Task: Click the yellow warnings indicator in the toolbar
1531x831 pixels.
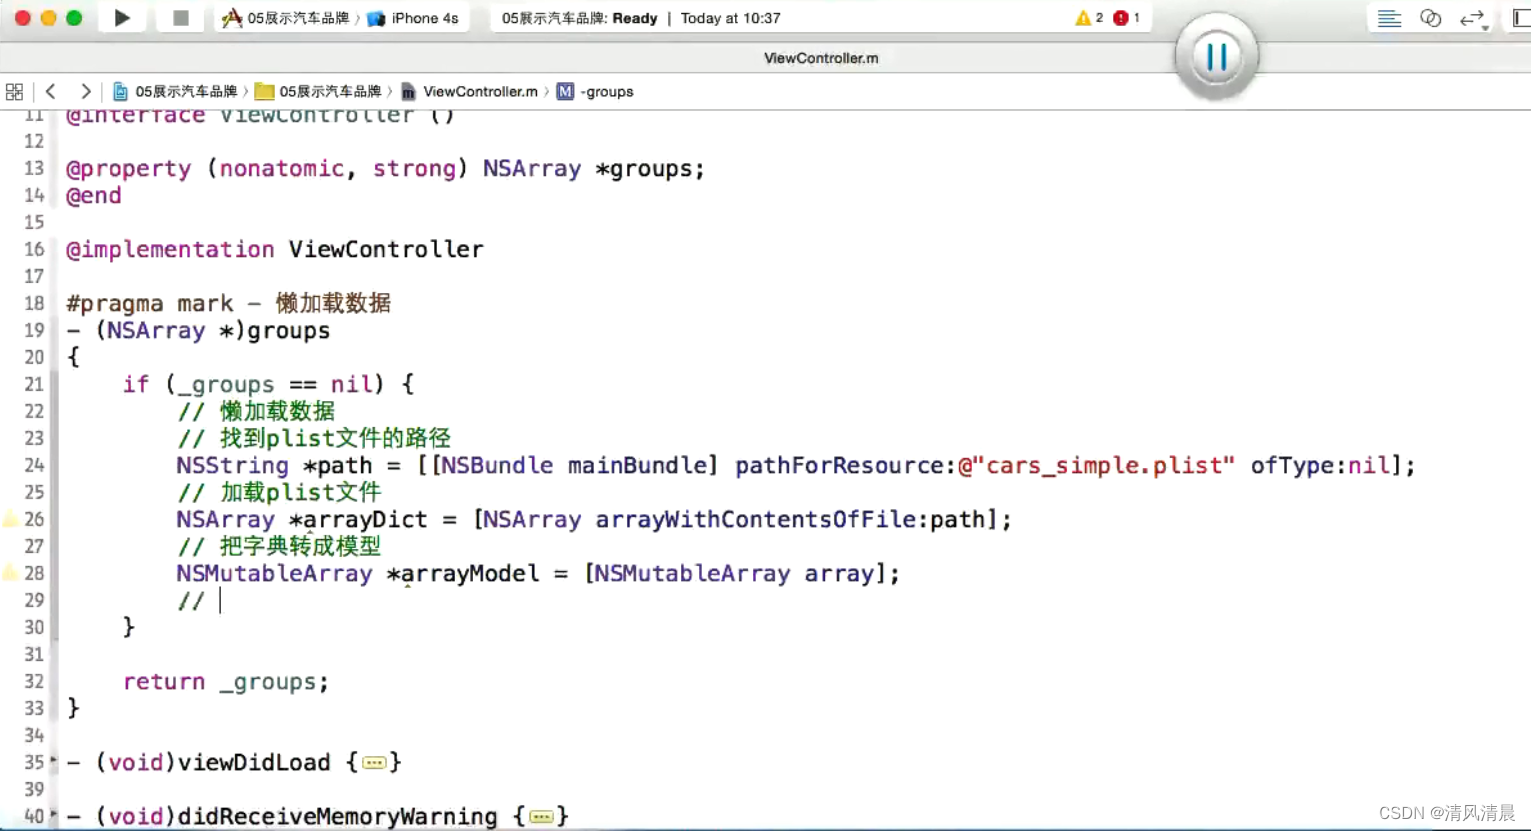Action: click(x=1089, y=18)
